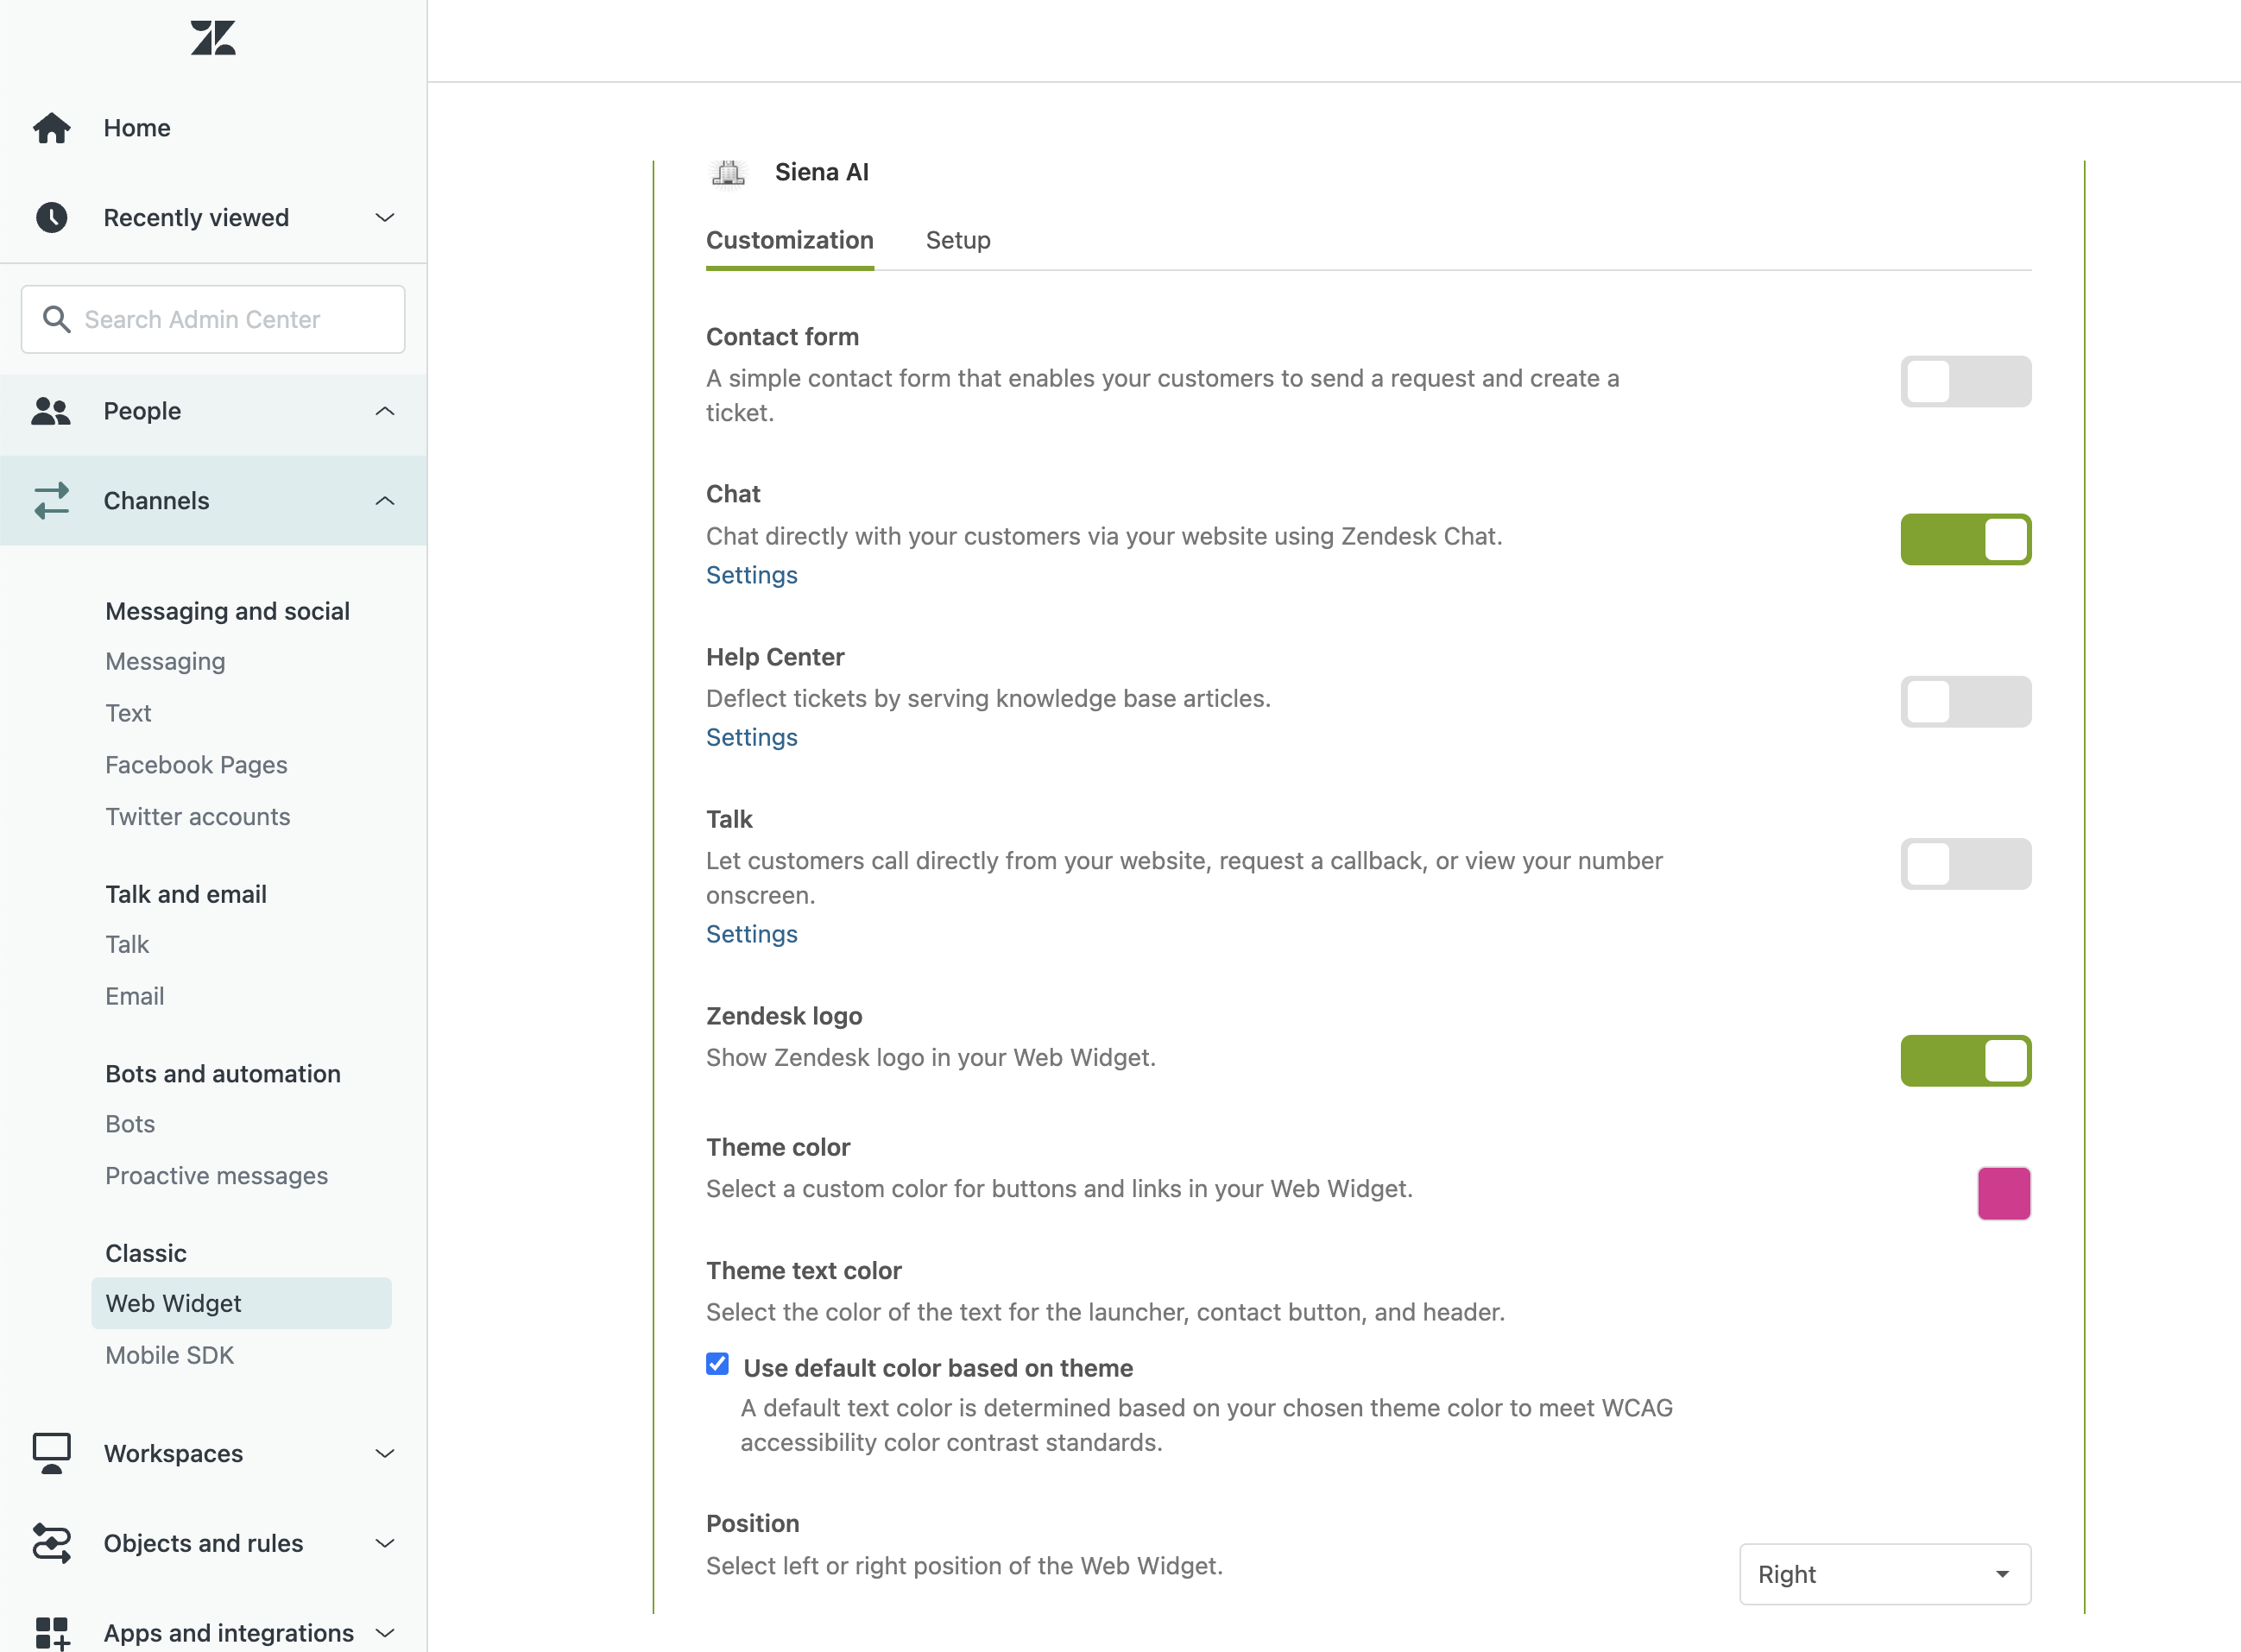Expand the Apps and integrations chevron
The height and width of the screenshot is (1652, 2241).
[385, 1633]
